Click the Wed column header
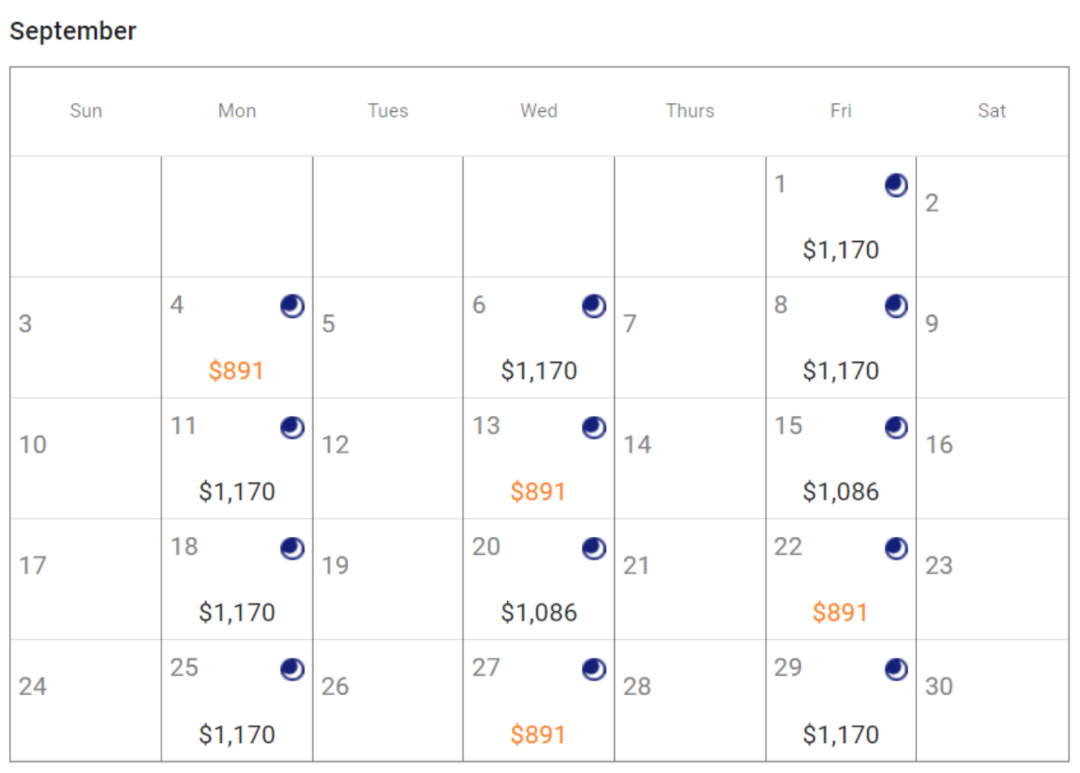1080x773 pixels. pyautogui.click(x=538, y=111)
